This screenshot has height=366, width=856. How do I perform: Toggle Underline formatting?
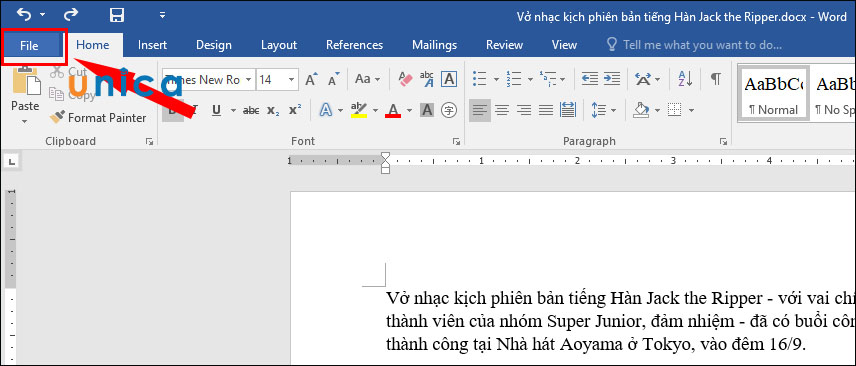(216, 110)
